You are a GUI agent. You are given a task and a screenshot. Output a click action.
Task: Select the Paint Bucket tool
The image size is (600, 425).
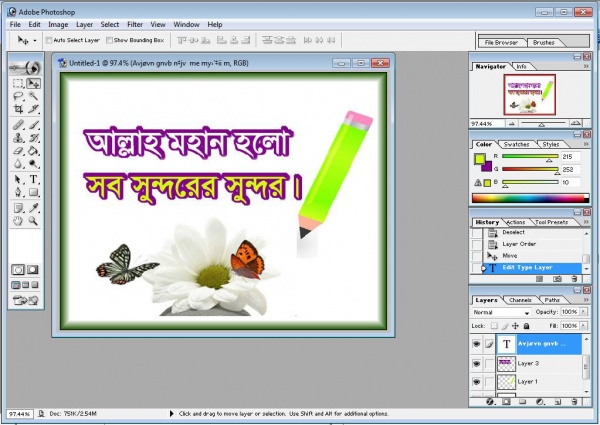[34, 151]
